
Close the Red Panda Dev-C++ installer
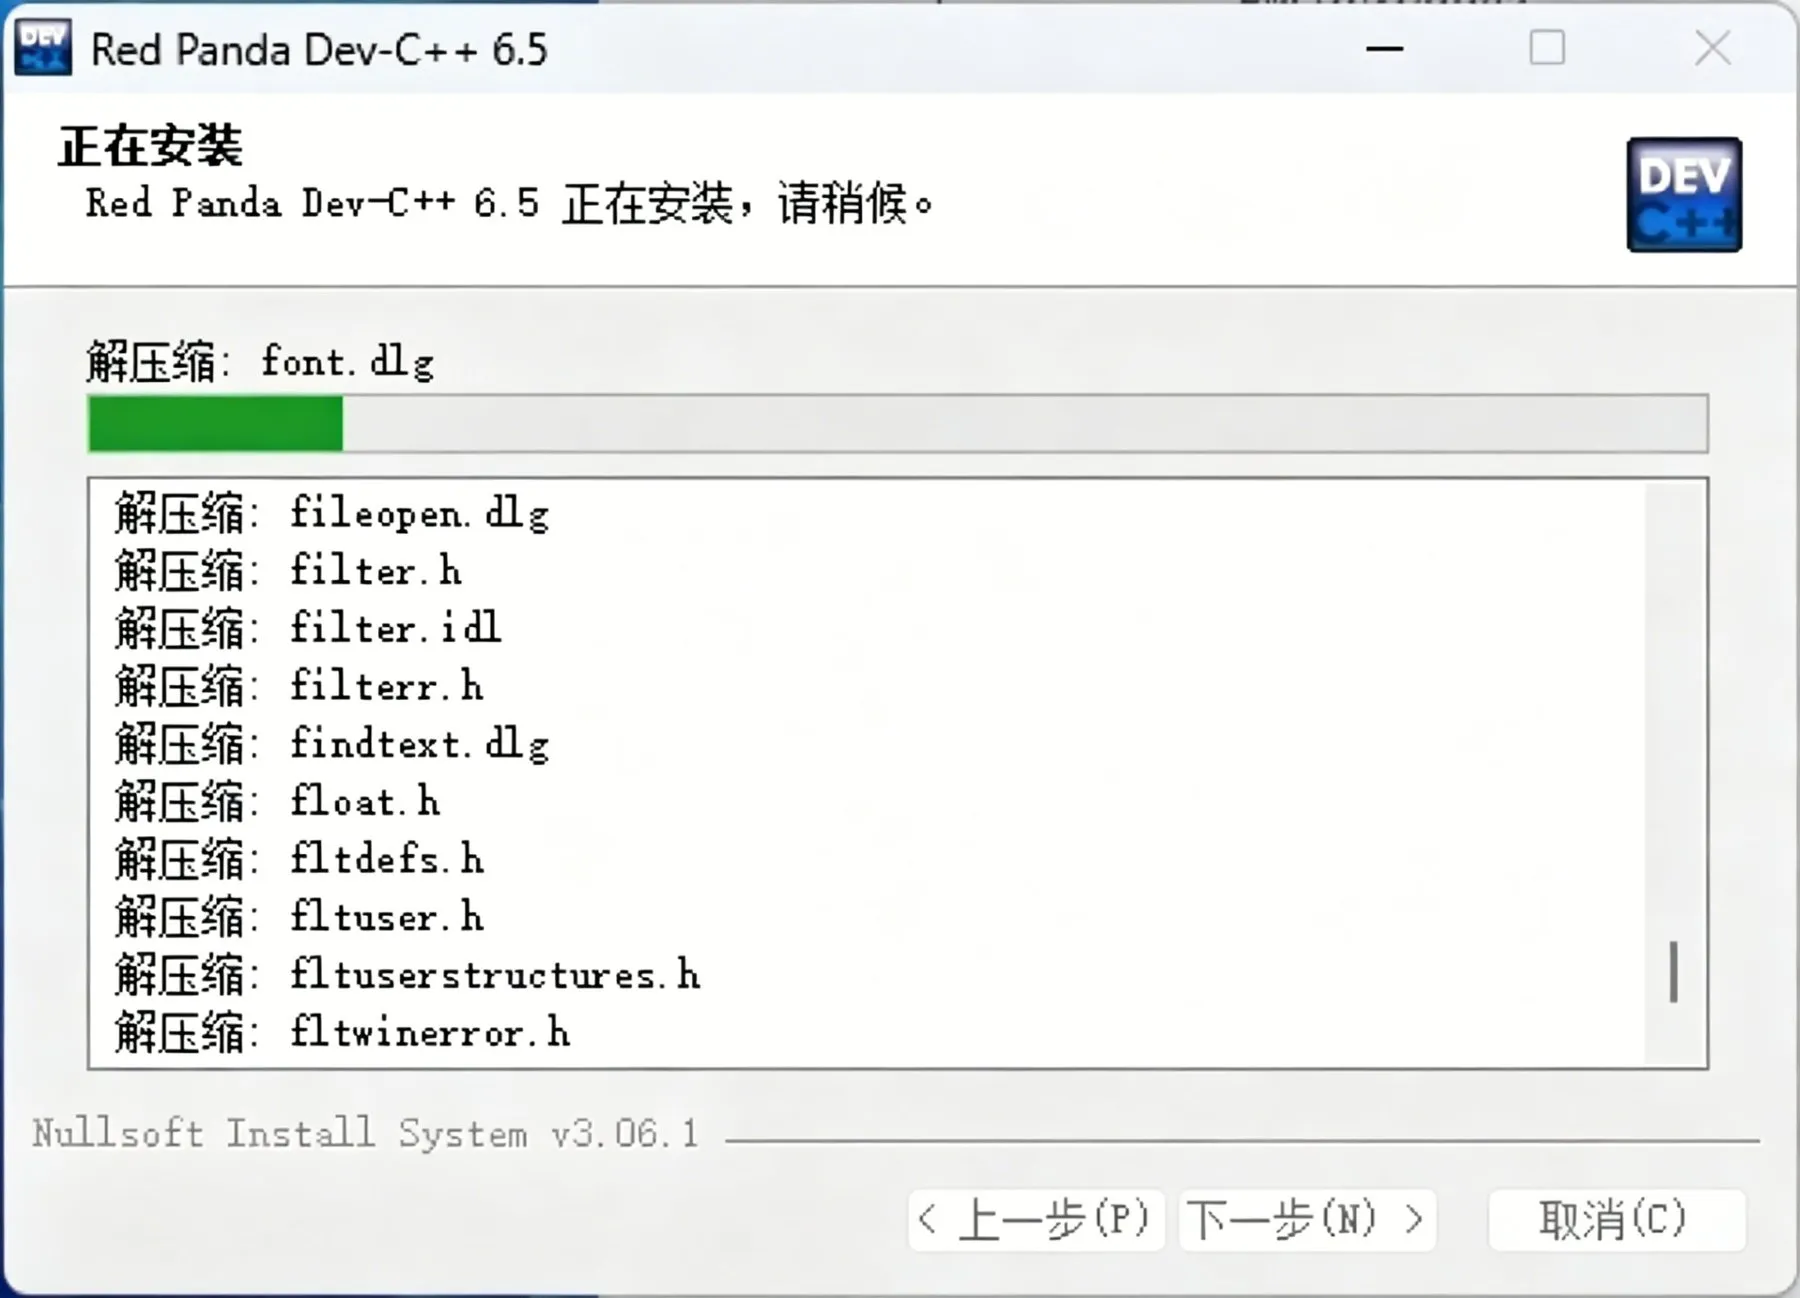(1713, 48)
